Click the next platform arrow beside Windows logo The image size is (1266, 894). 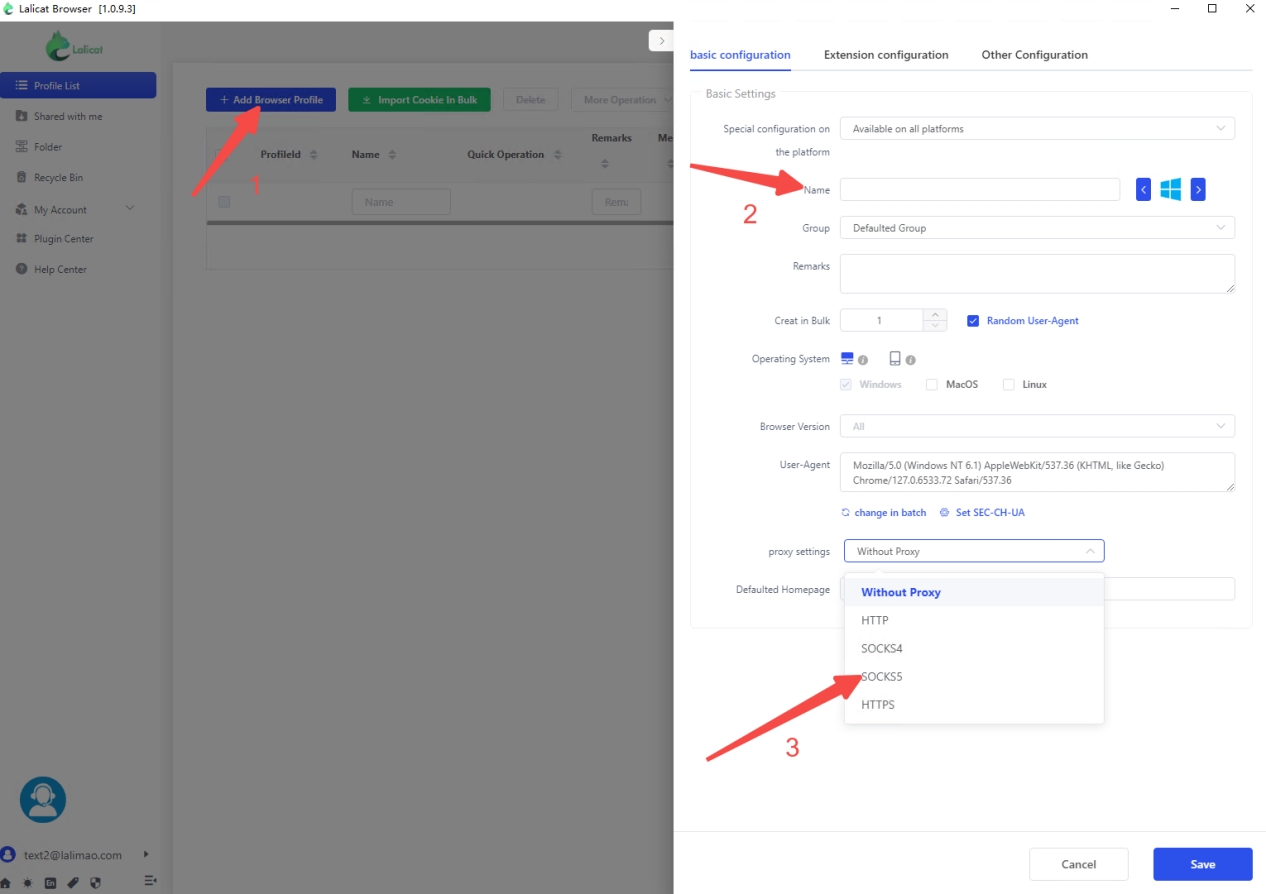[1198, 189]
